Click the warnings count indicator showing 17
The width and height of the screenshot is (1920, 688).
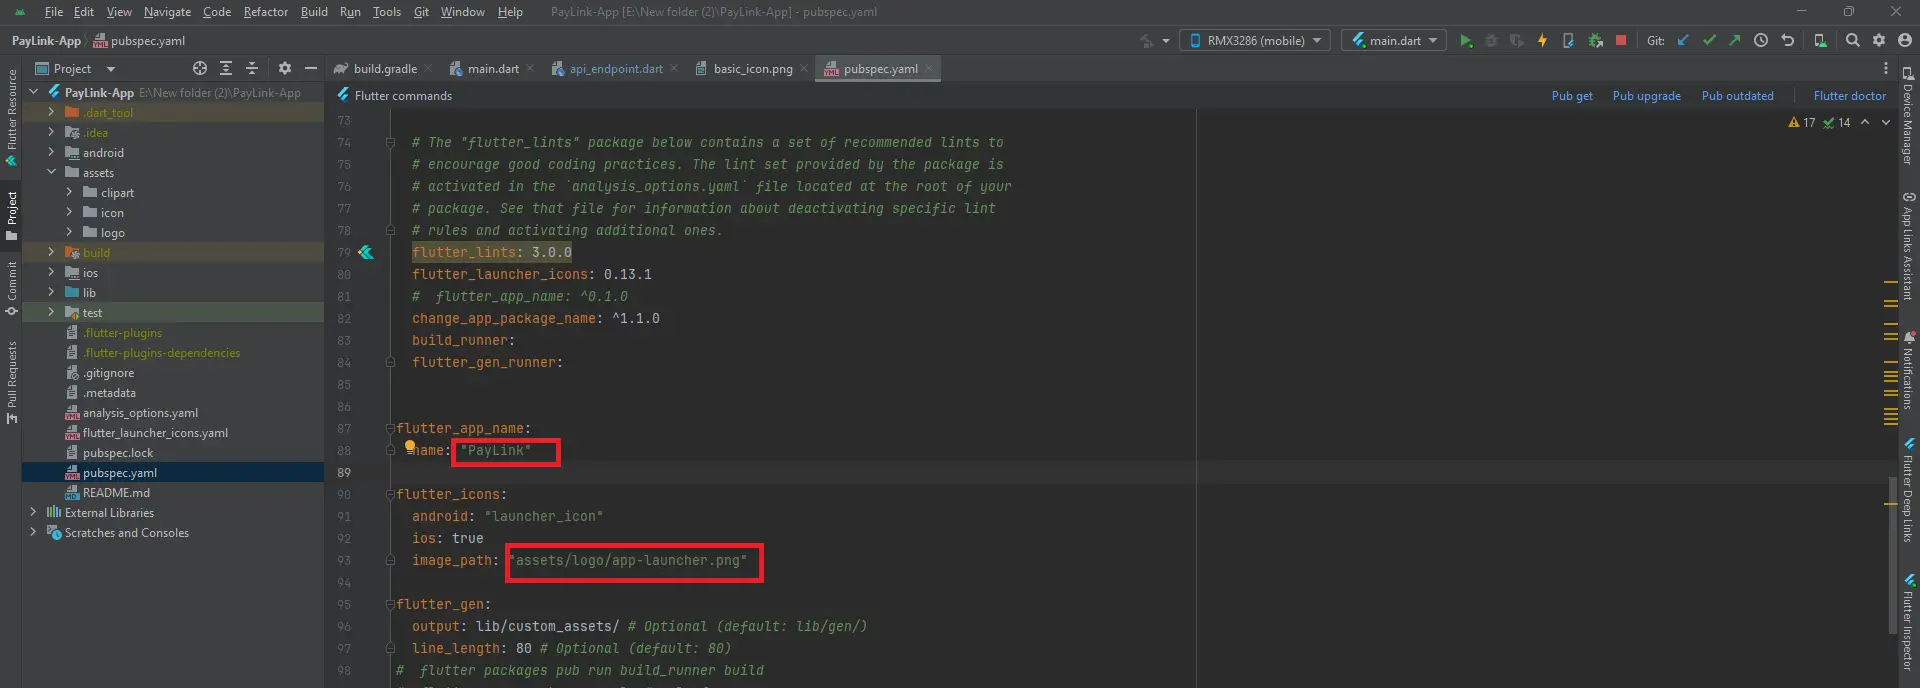[1802, 123]
